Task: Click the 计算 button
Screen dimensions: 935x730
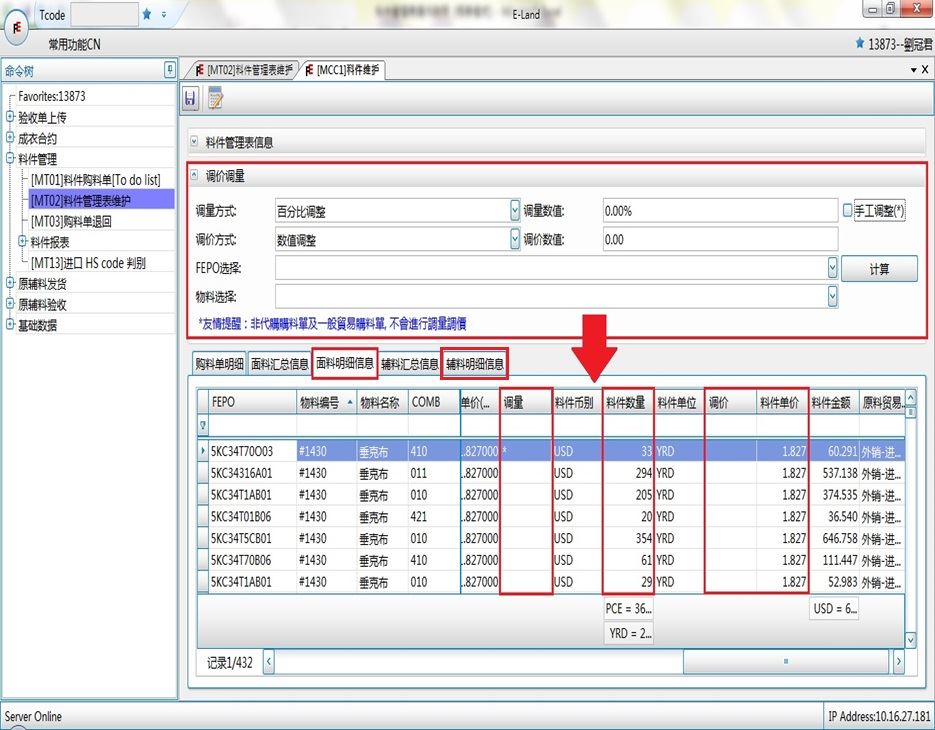Action: [x=878, y=268]
